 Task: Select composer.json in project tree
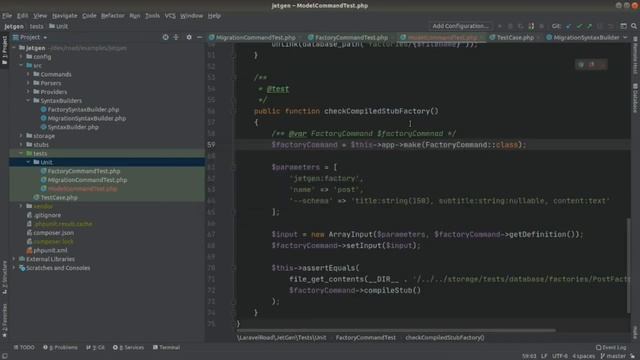[x=53, y=233]
